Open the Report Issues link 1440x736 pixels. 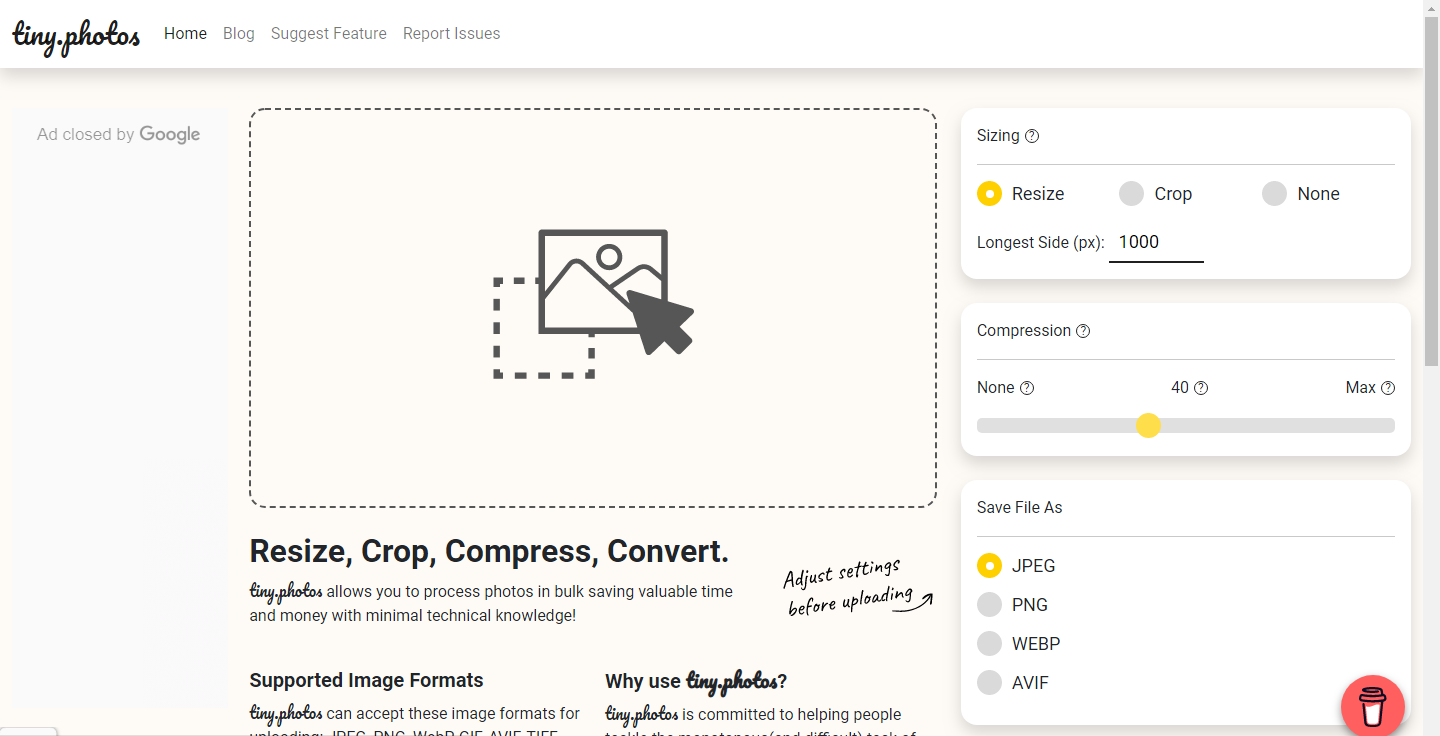[x=452, y=34]
